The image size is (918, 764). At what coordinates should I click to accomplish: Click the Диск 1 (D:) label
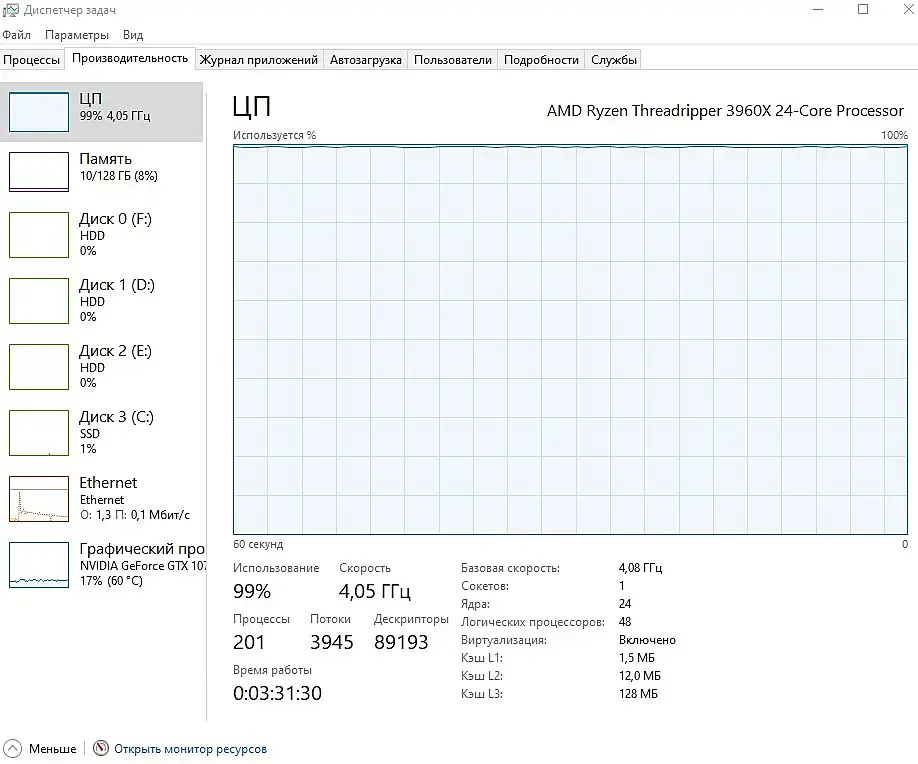(x=117, y=285)
